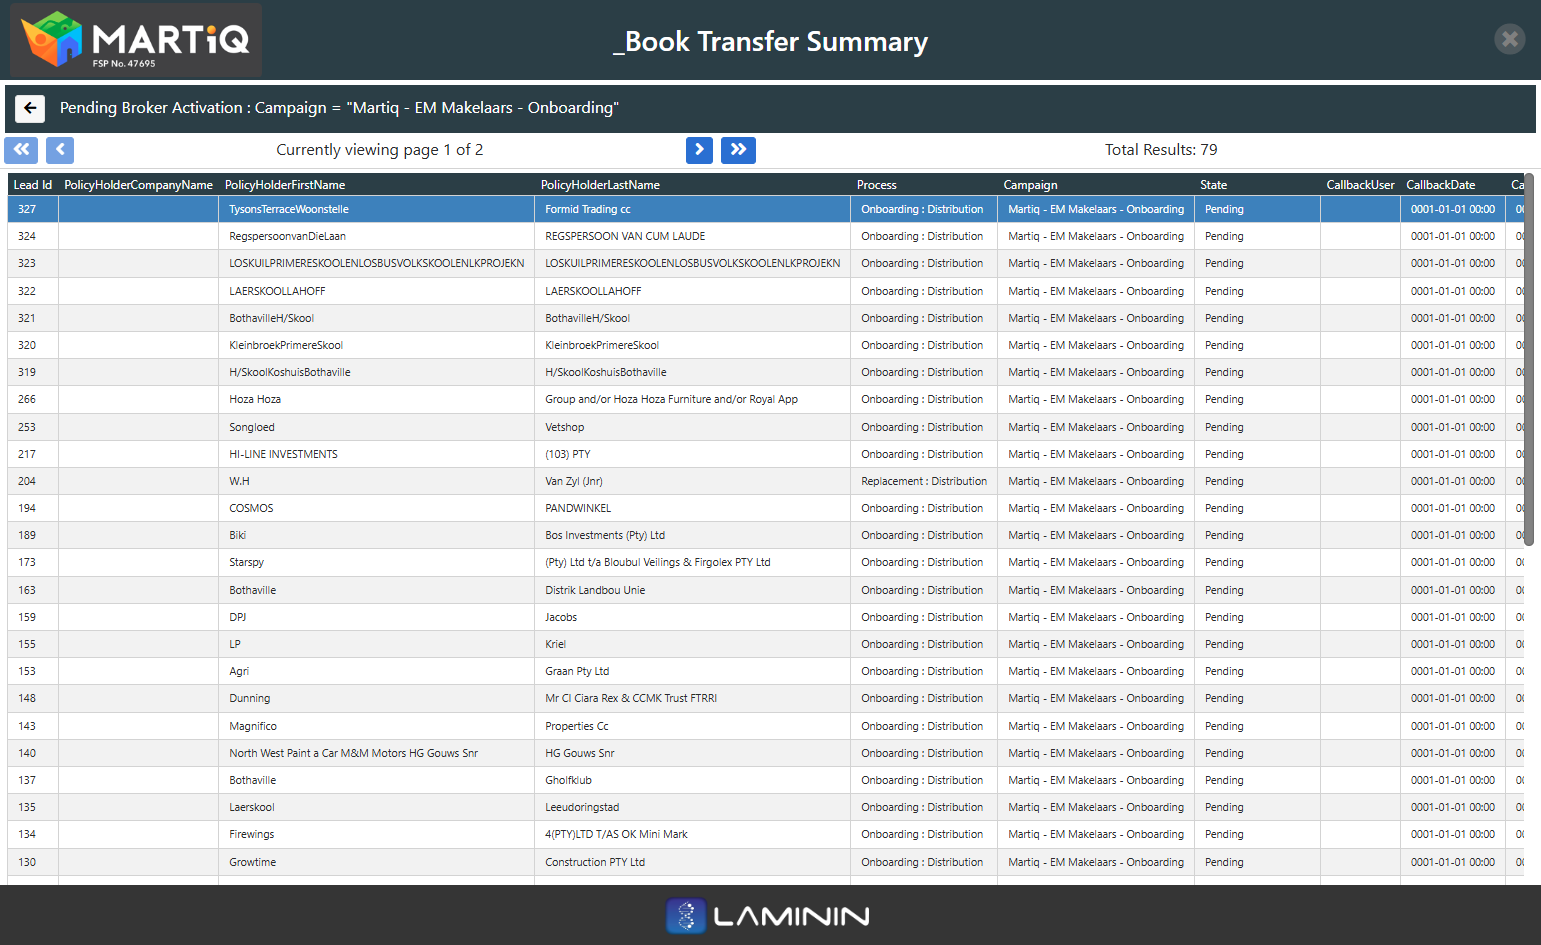Screen dimensions: 1541x945
Task: Click 'Leeudoringstad' last name cell
Action: (693, 807)
